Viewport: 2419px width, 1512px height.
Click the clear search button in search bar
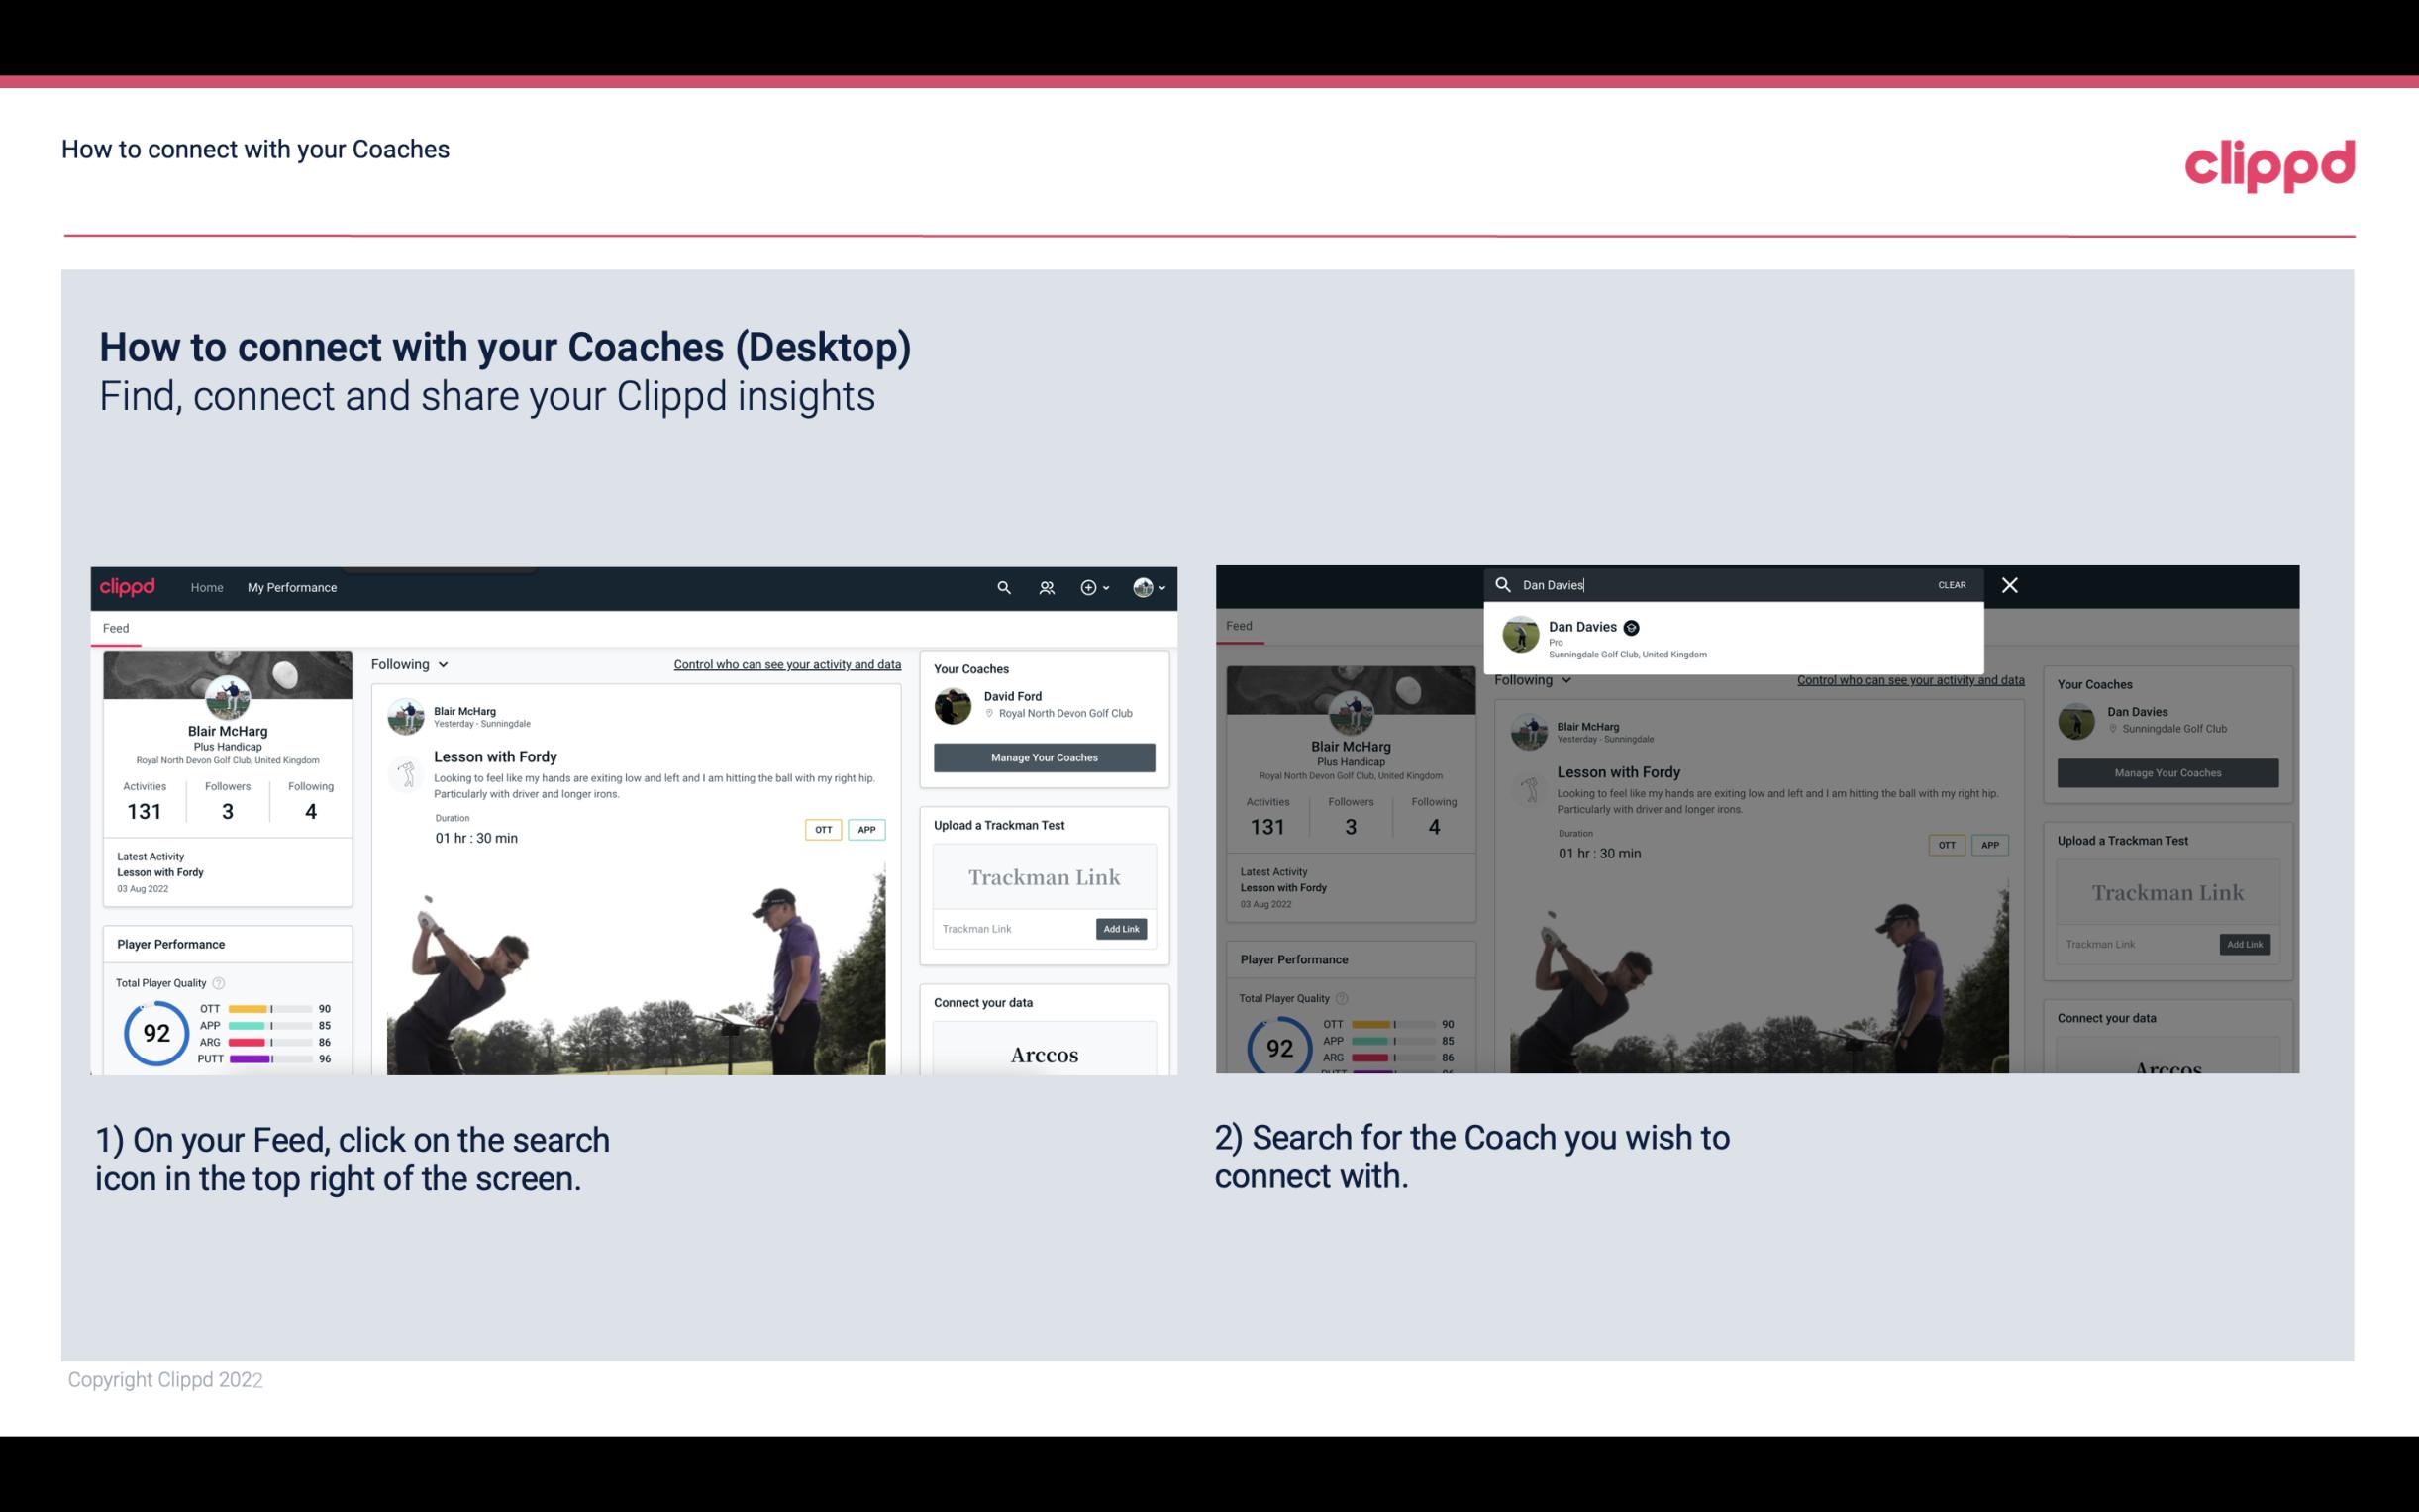[x=1953, y=583]
